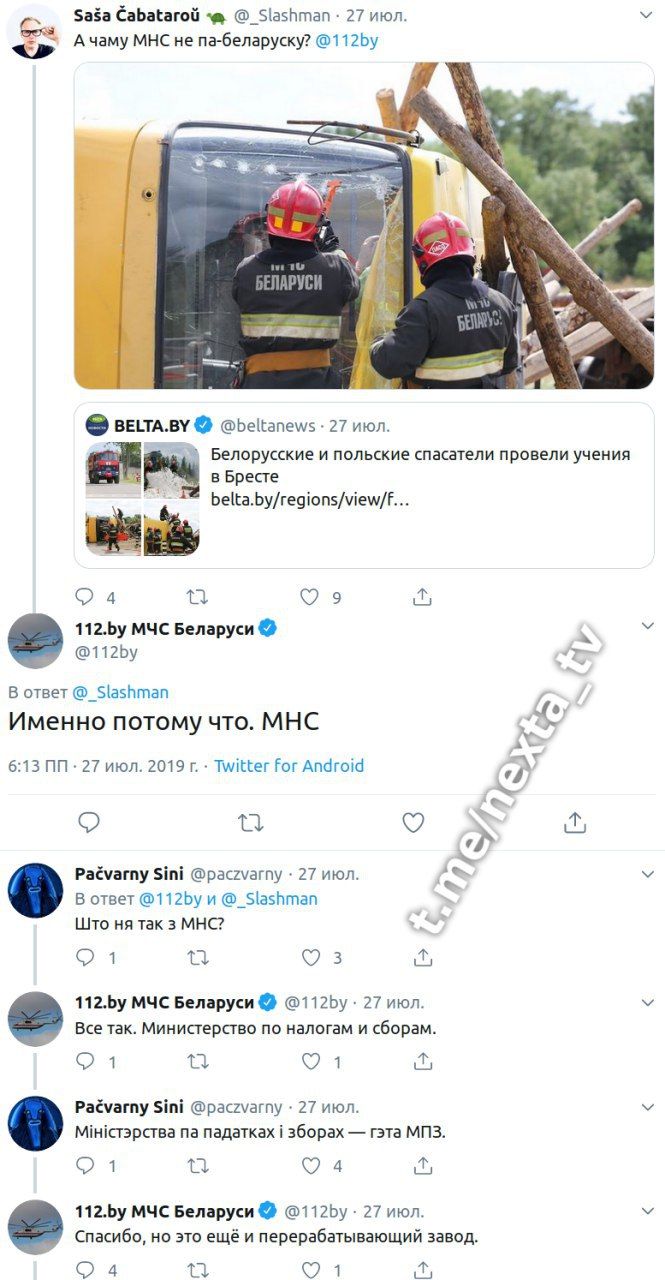665x1280 pixels.
Task: Like Pačvarny Sini's 'Што ня так з МНС?' reply
Action: coord(311,957)
